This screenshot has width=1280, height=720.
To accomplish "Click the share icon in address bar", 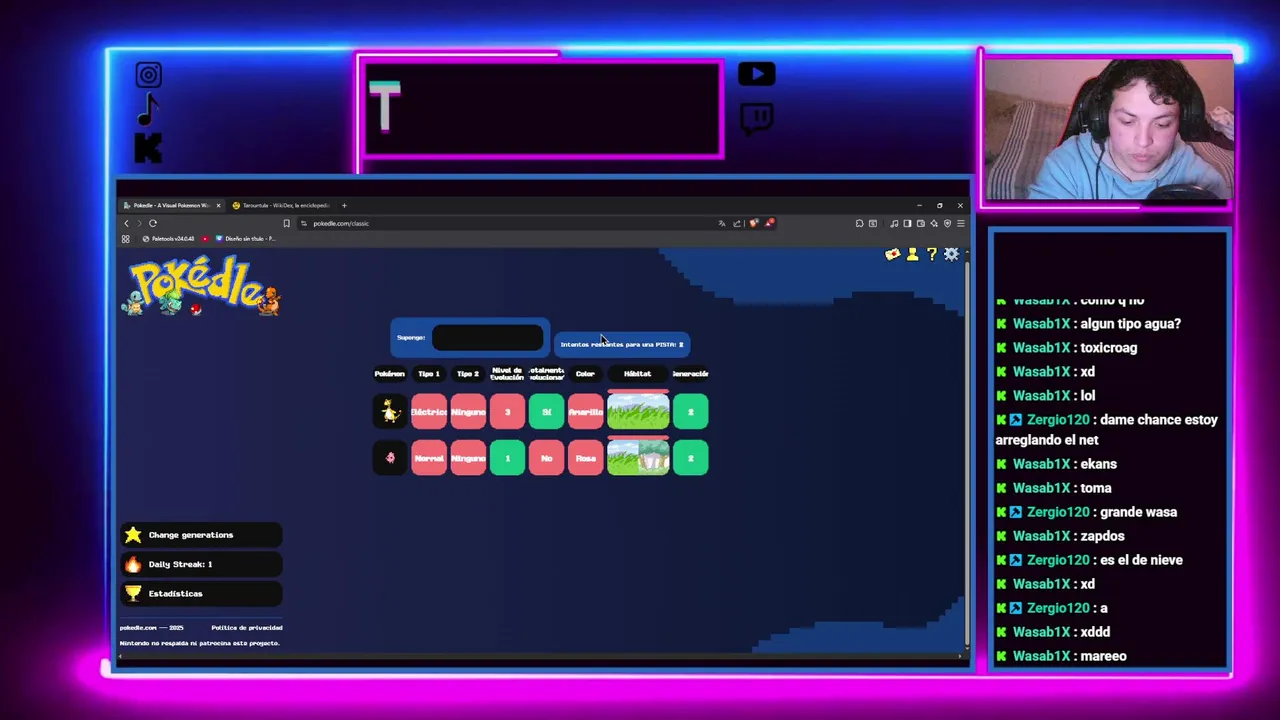I will point(737,223).
